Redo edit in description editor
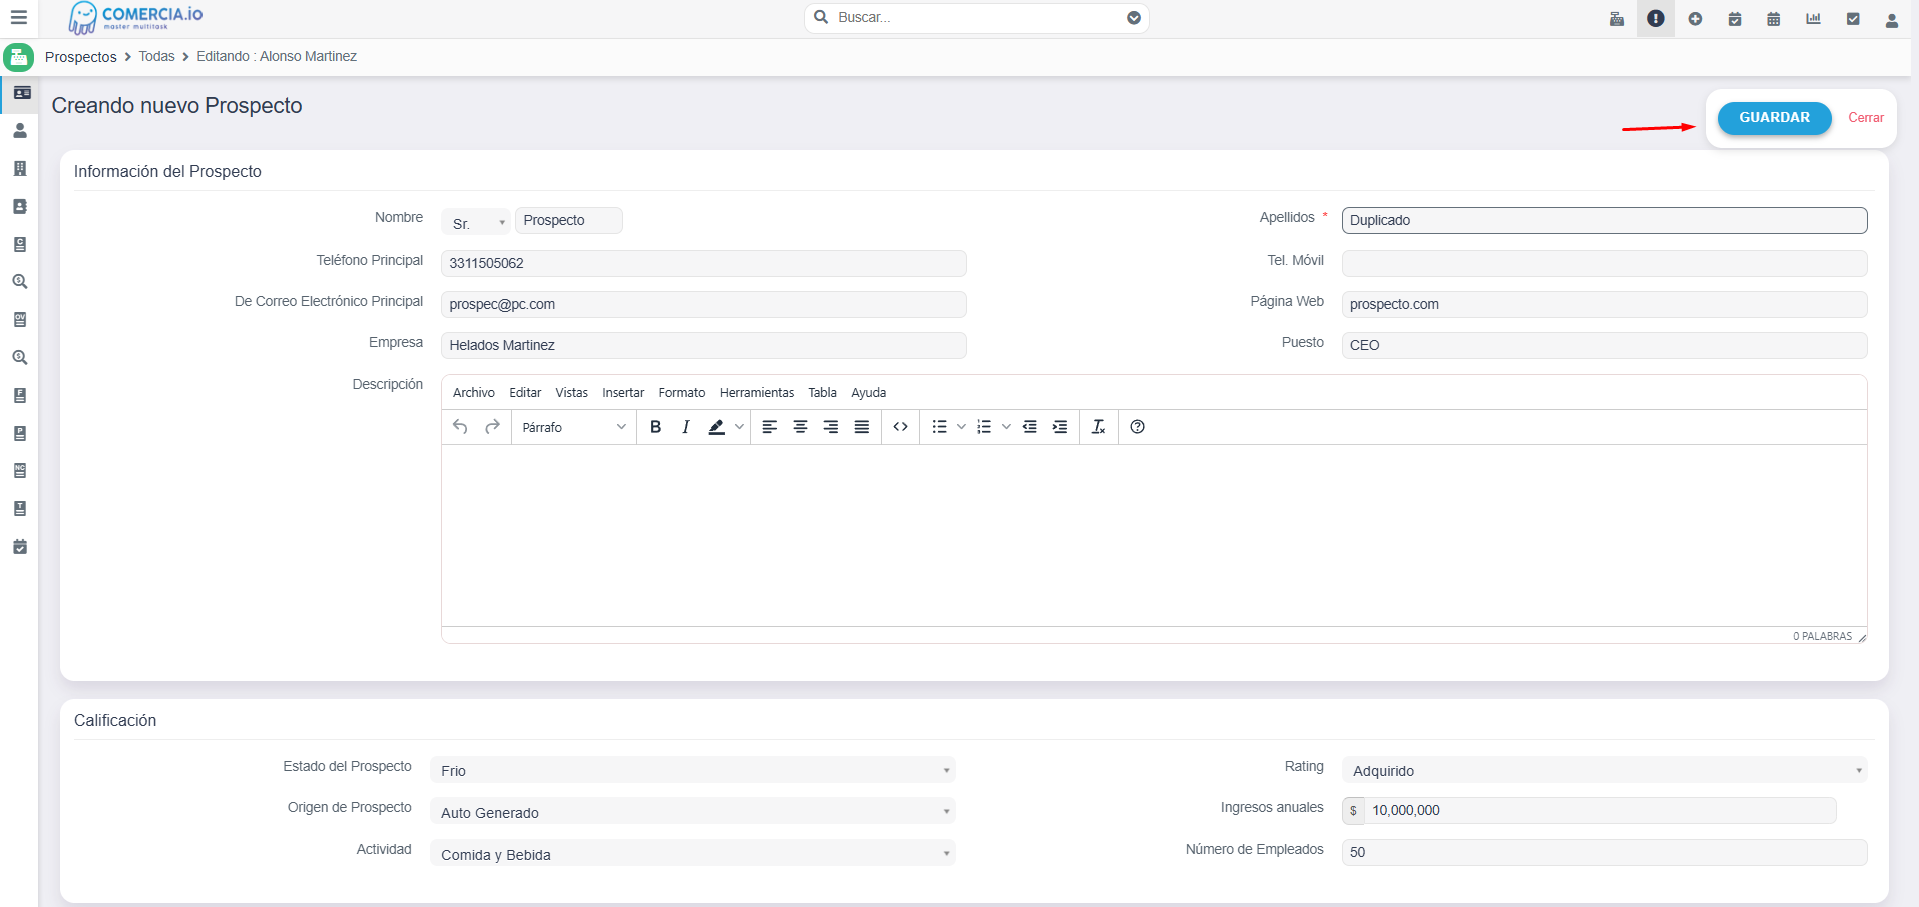Viewport: 1919px width, 907px height. tap(492, 427)
